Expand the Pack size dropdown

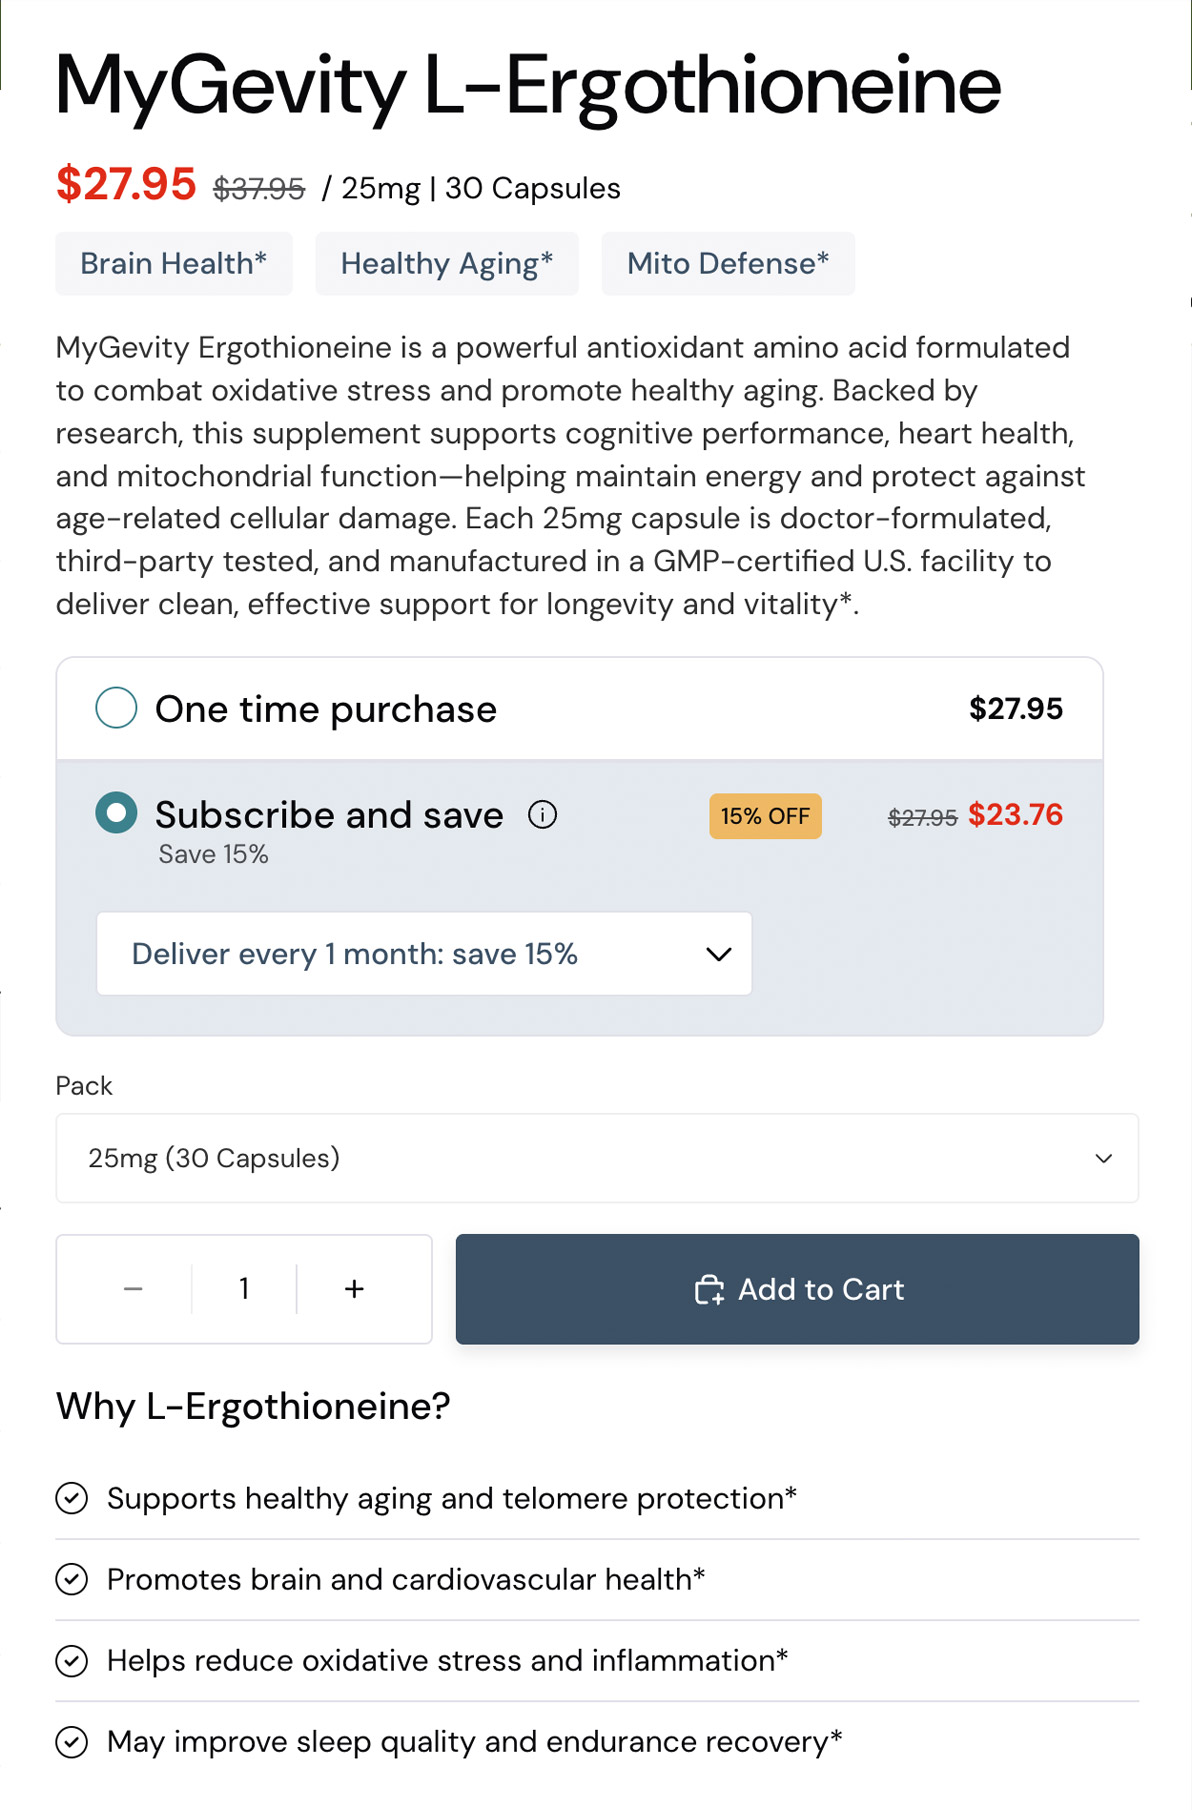597,1158
